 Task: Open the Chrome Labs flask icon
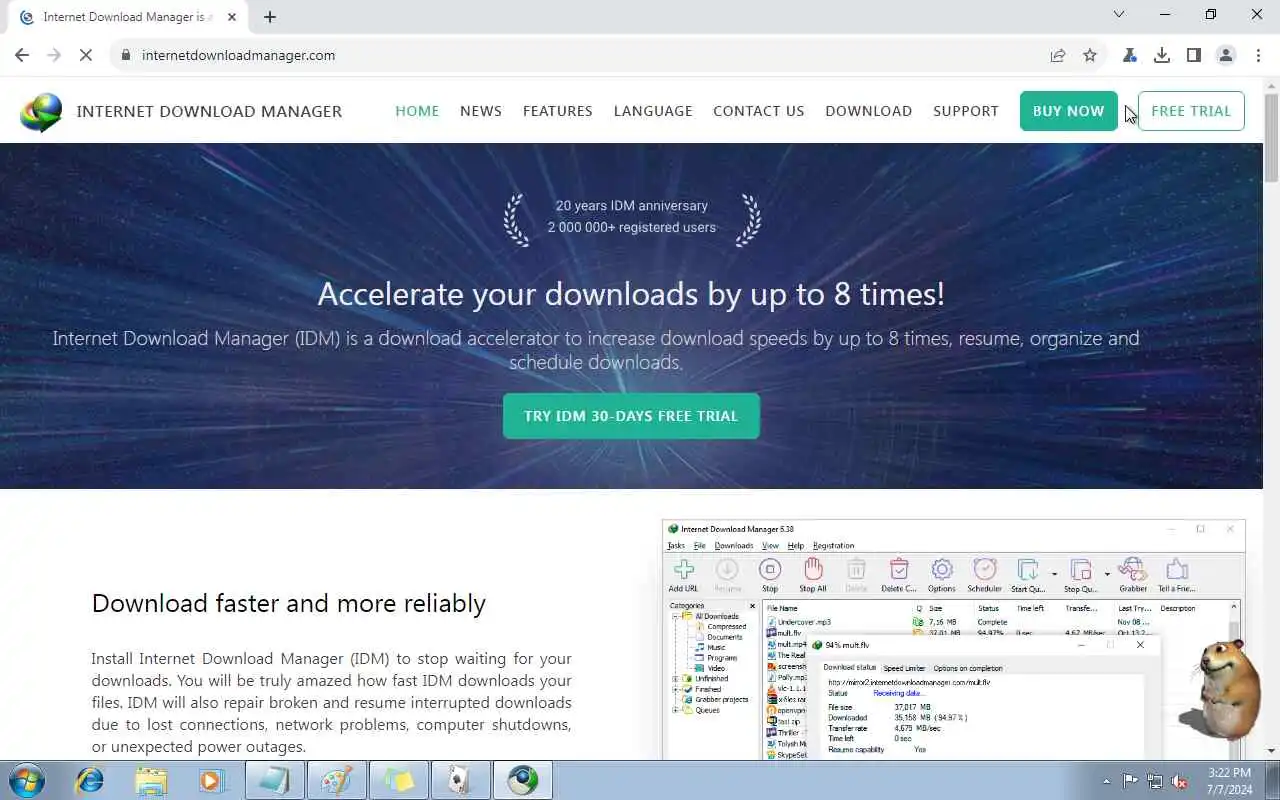click(1130, 55)
